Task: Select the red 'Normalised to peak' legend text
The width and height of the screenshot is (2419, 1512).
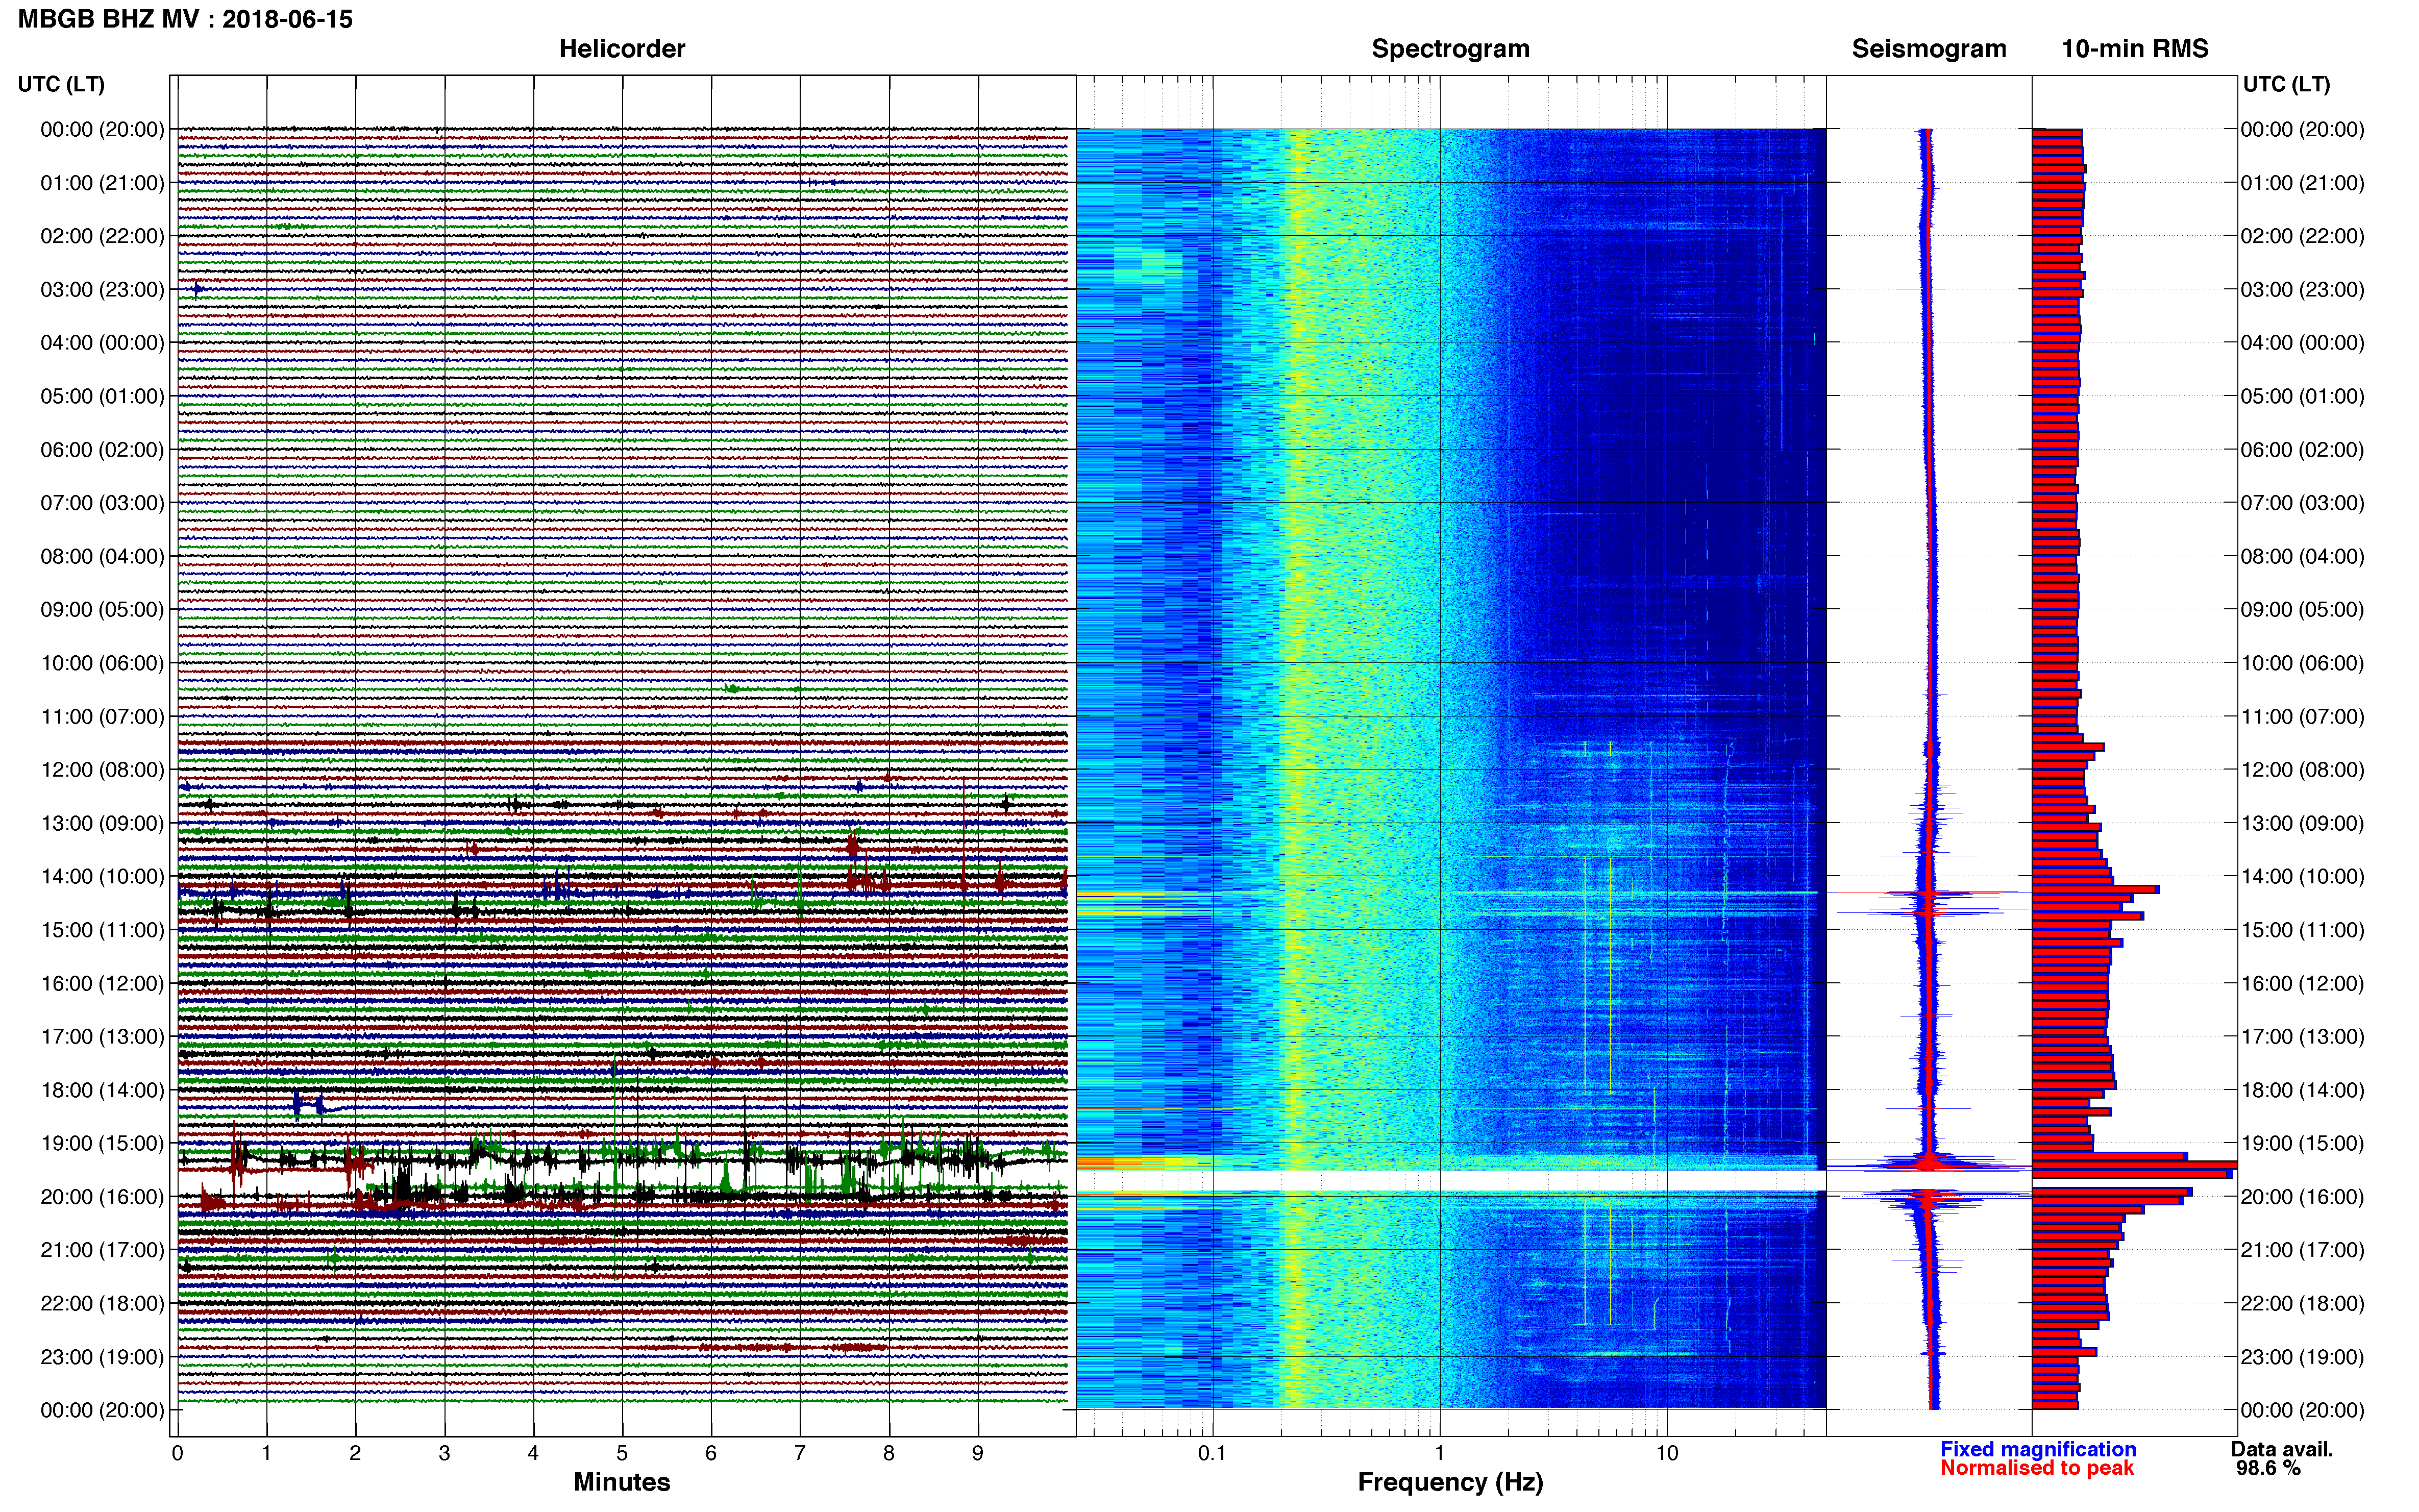Action: [2037, 1468]
